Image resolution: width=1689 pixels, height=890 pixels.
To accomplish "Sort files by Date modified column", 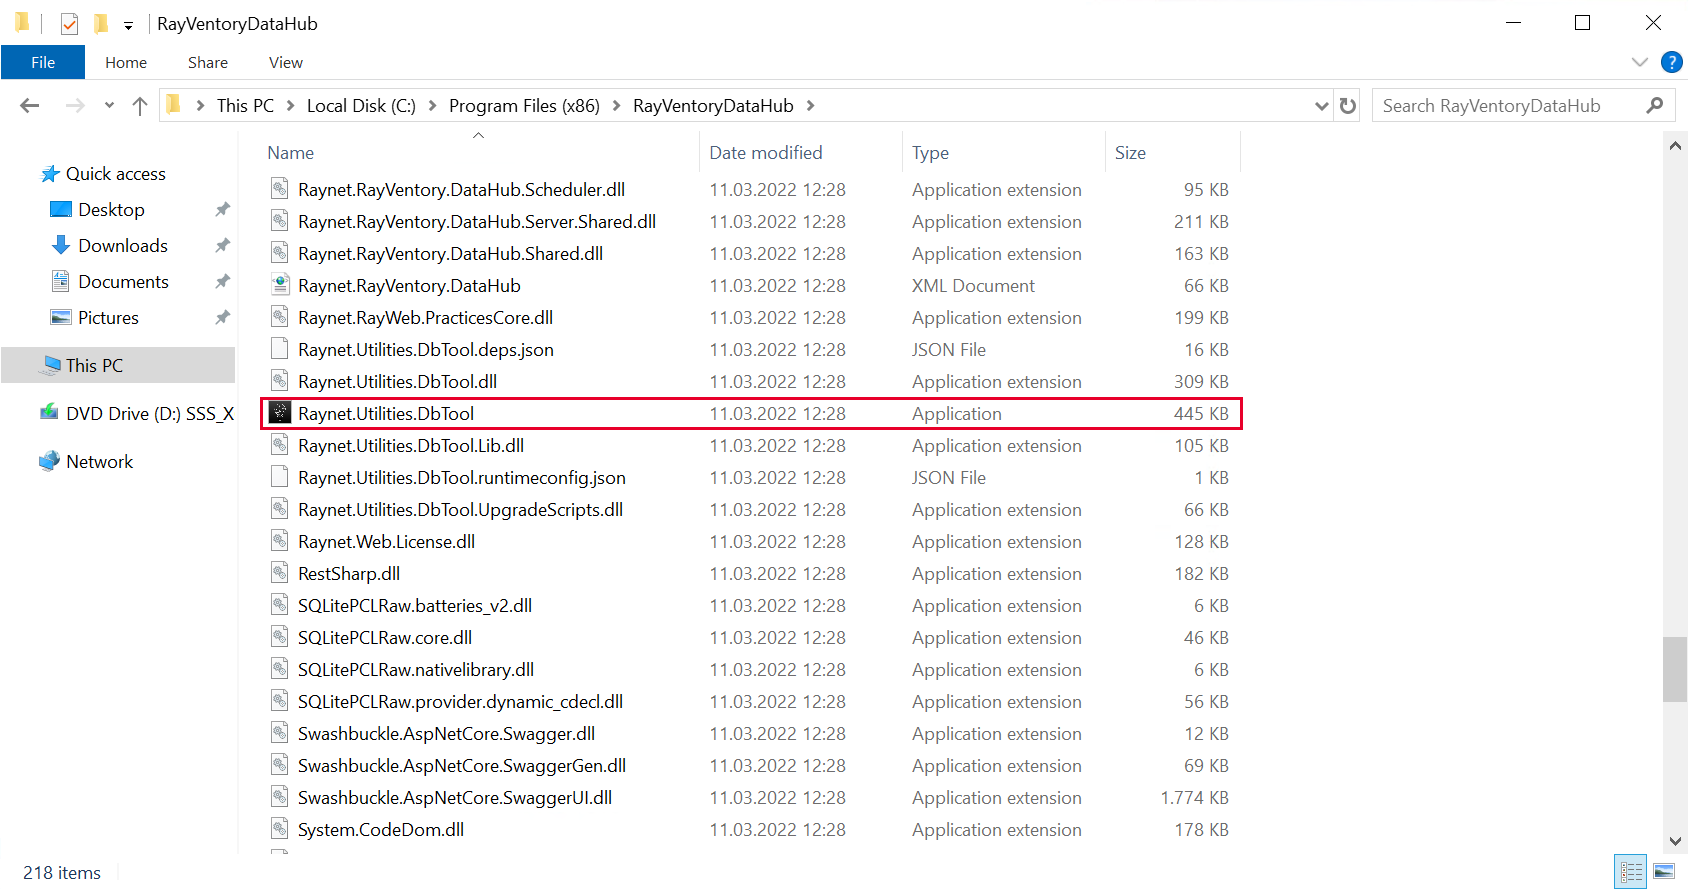I will coord(765,153).
